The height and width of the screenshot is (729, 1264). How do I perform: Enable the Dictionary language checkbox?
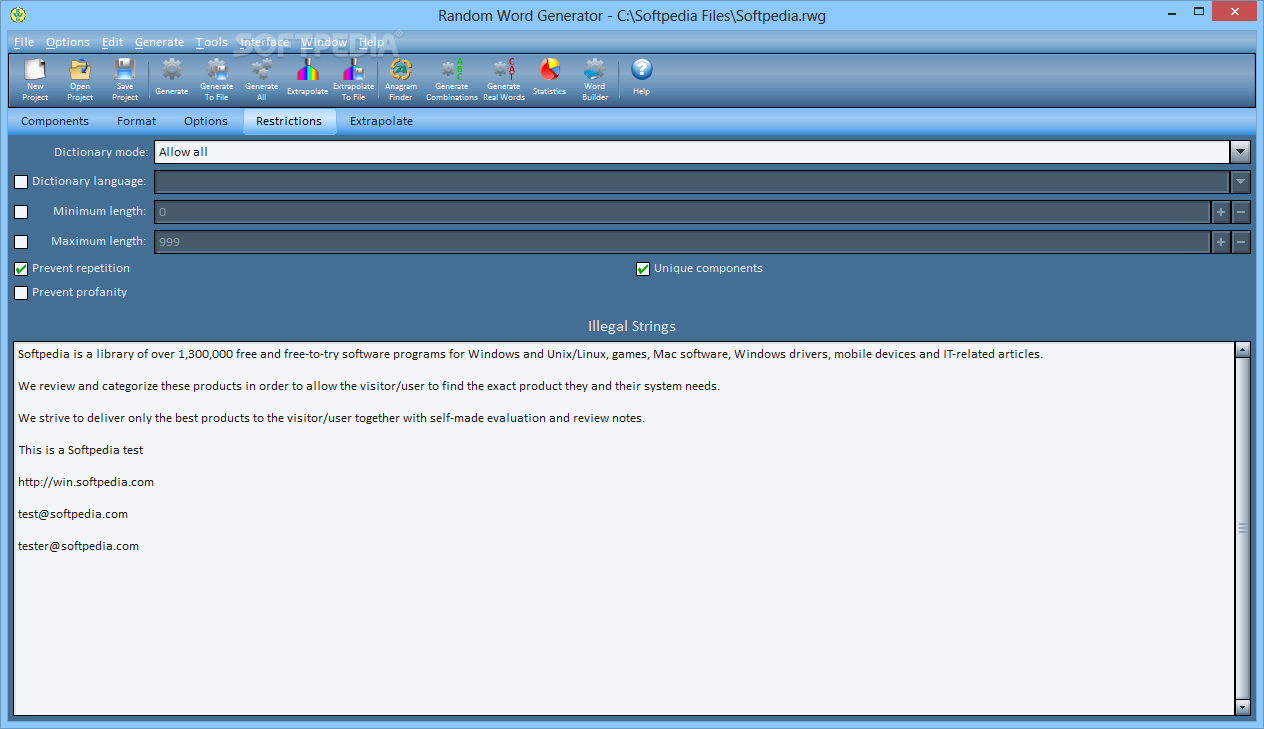[21, 182]
